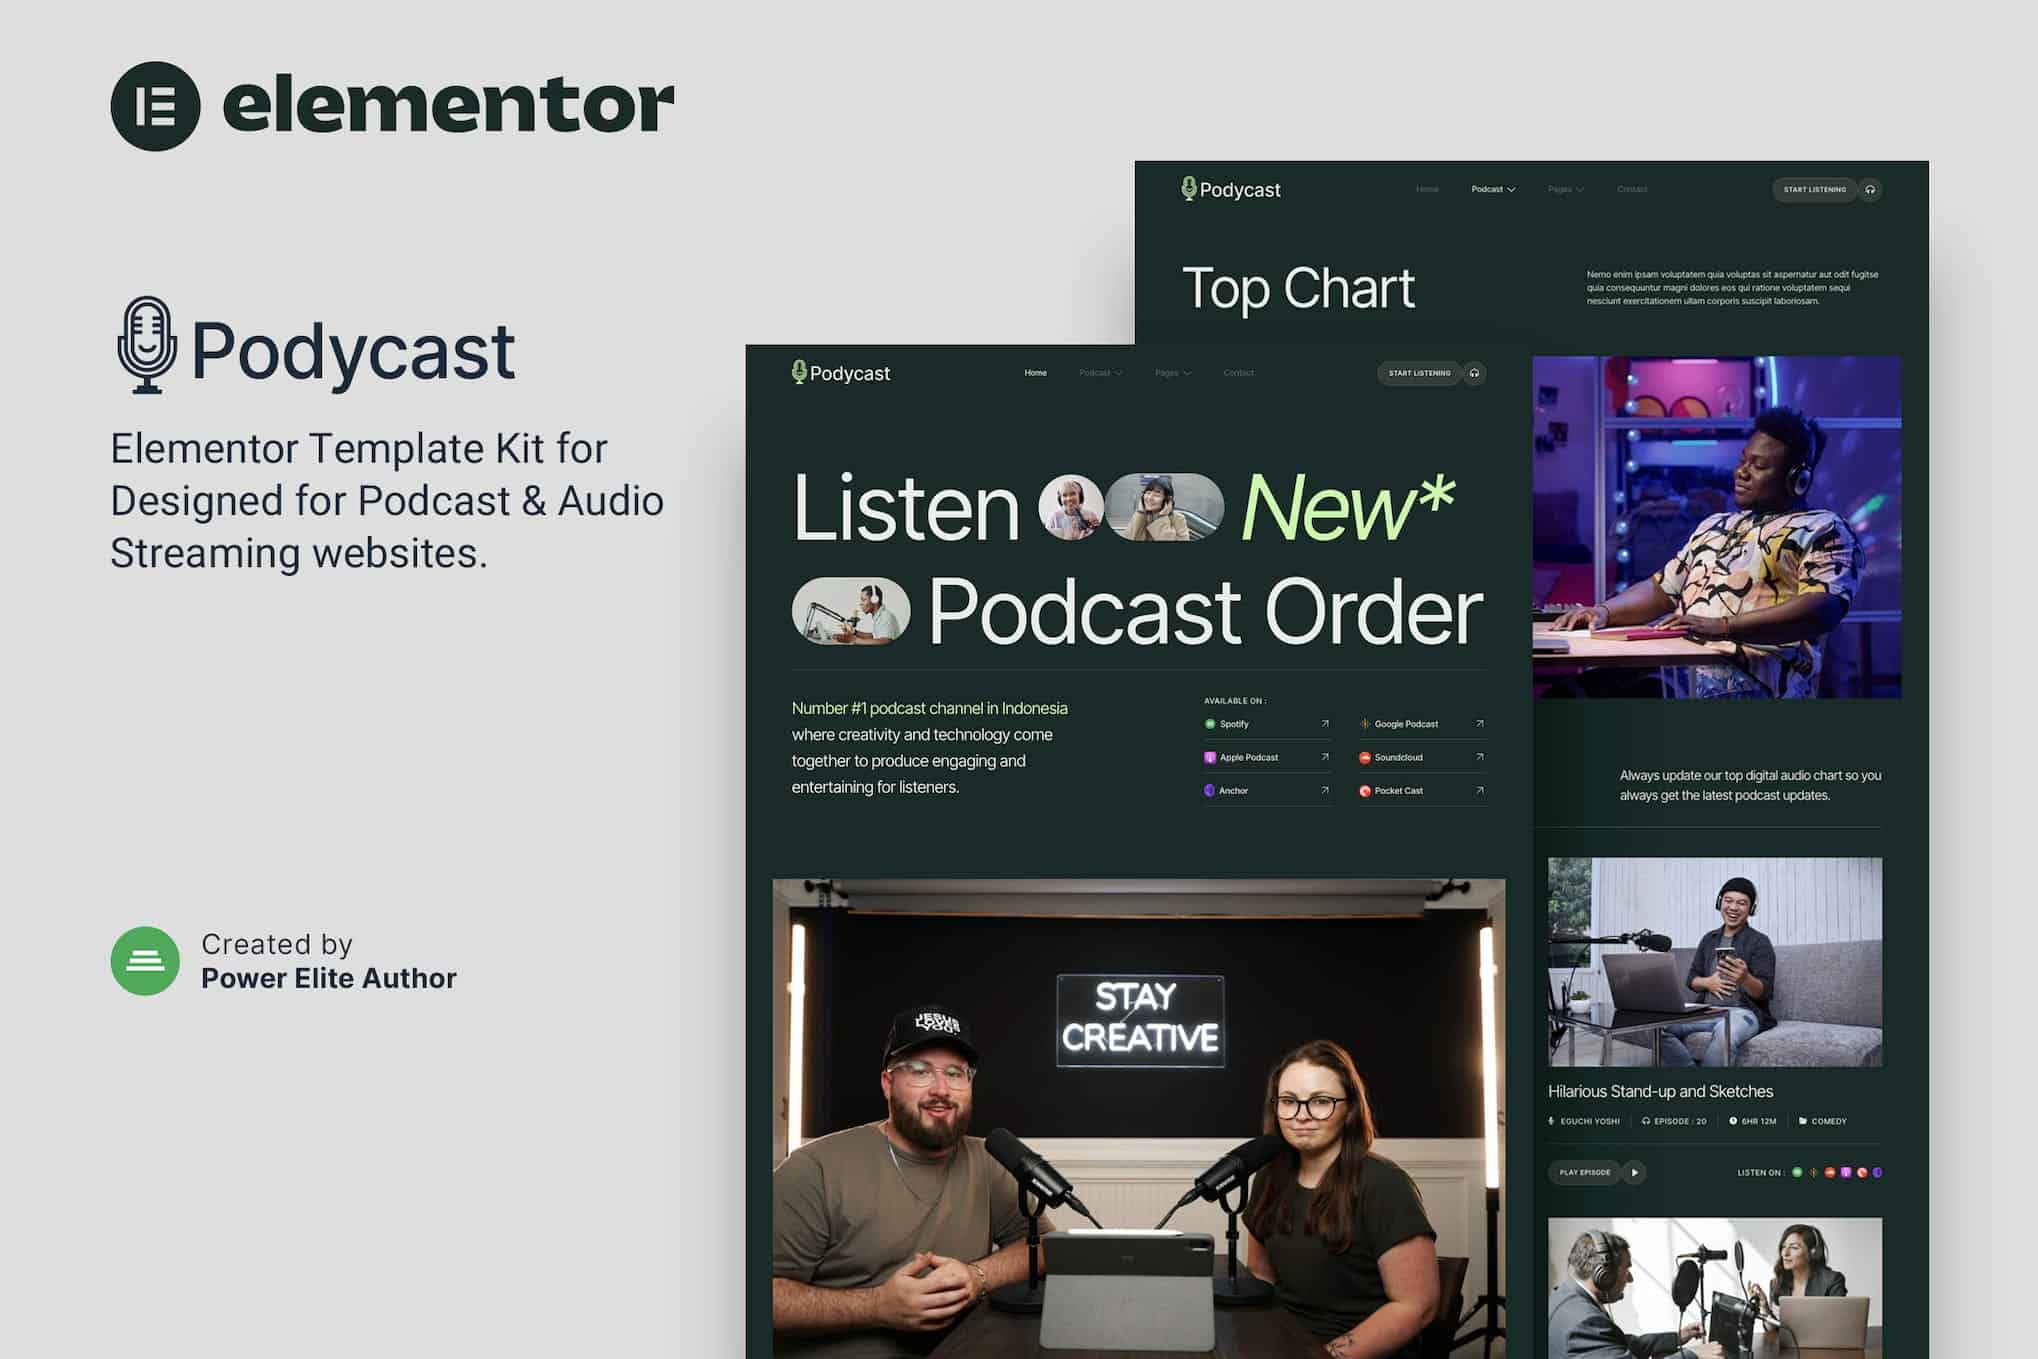Click the external-link arrow next to Spotify
The width and height of the screenshot is (2038, 1359).
pyautogui.click(x=1325, y=724)
